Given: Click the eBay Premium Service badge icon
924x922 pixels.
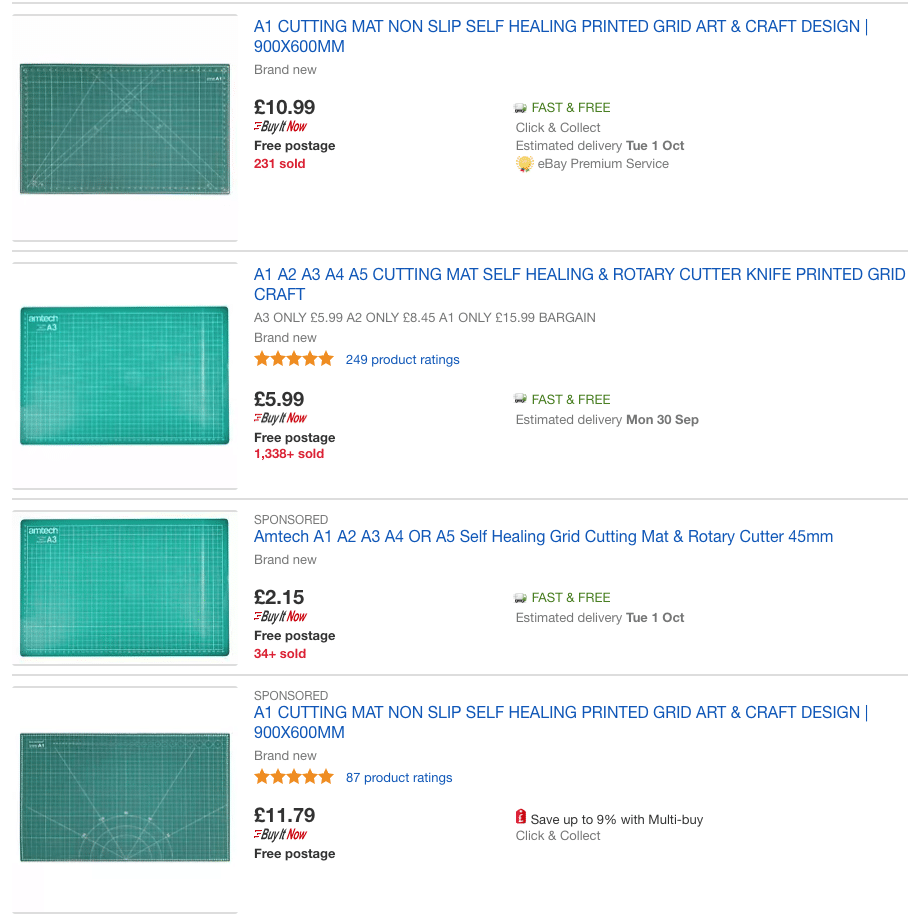Looking at the screenshot, I should click(x=524, y=164).
